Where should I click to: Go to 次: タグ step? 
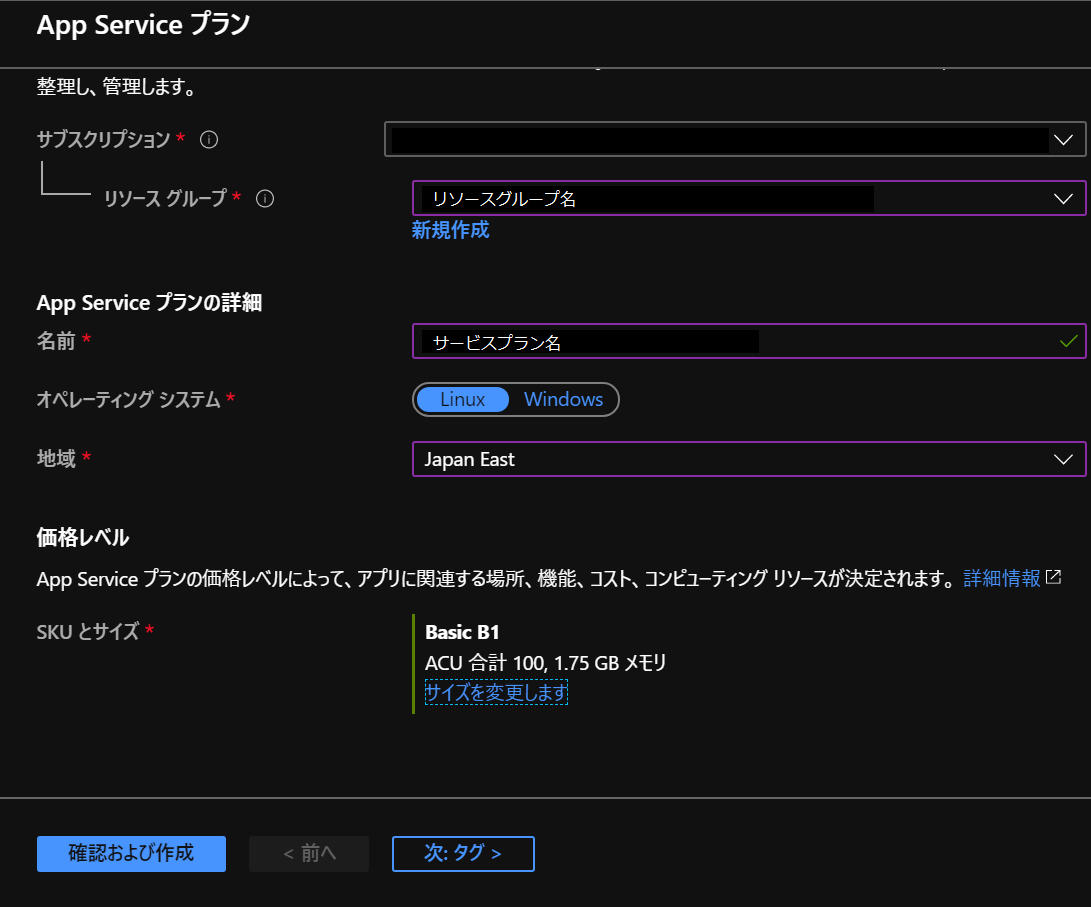tap(463, 853)
